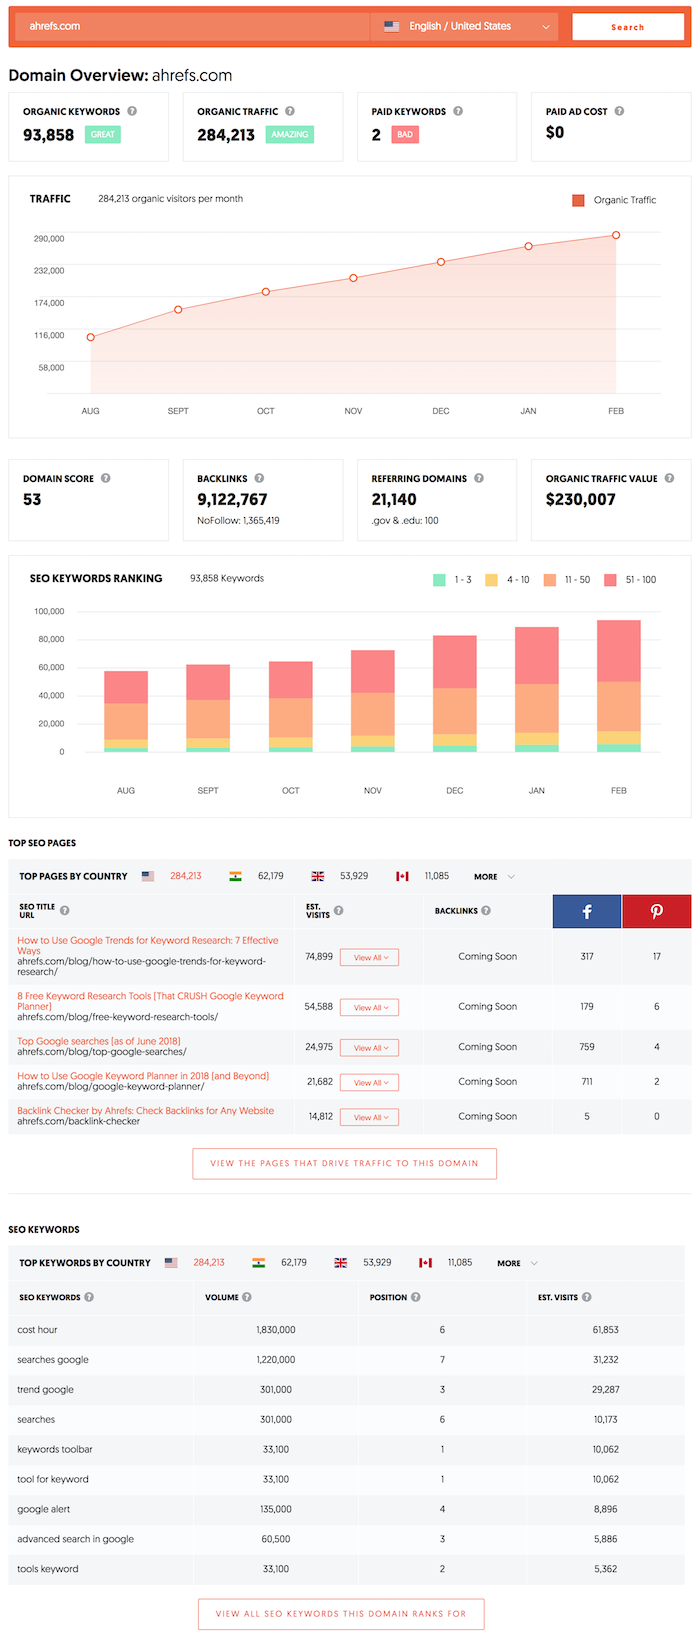Image resolution: width=700 pixels, height=1639 pixels.
Task: Click the FEB data point on traffic chart
Action: (x=616, y=235)
